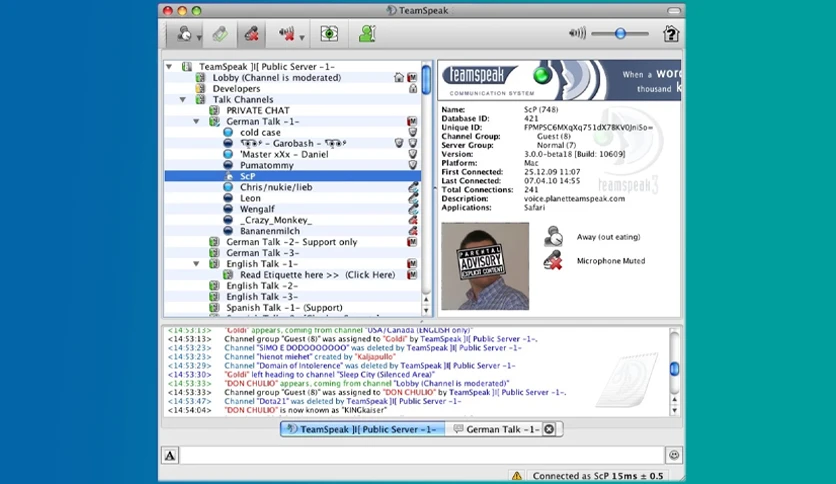836x484 pixels.
Task: Click the channel tree scroll down arrow
Action: pyautogui.click(x=426, y=310)
